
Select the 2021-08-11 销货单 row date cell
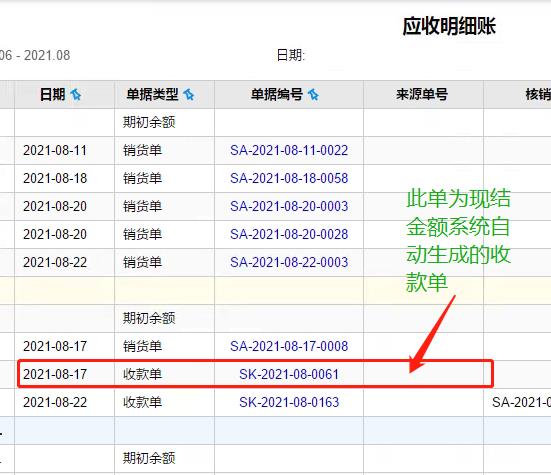(x=64, y=150)
